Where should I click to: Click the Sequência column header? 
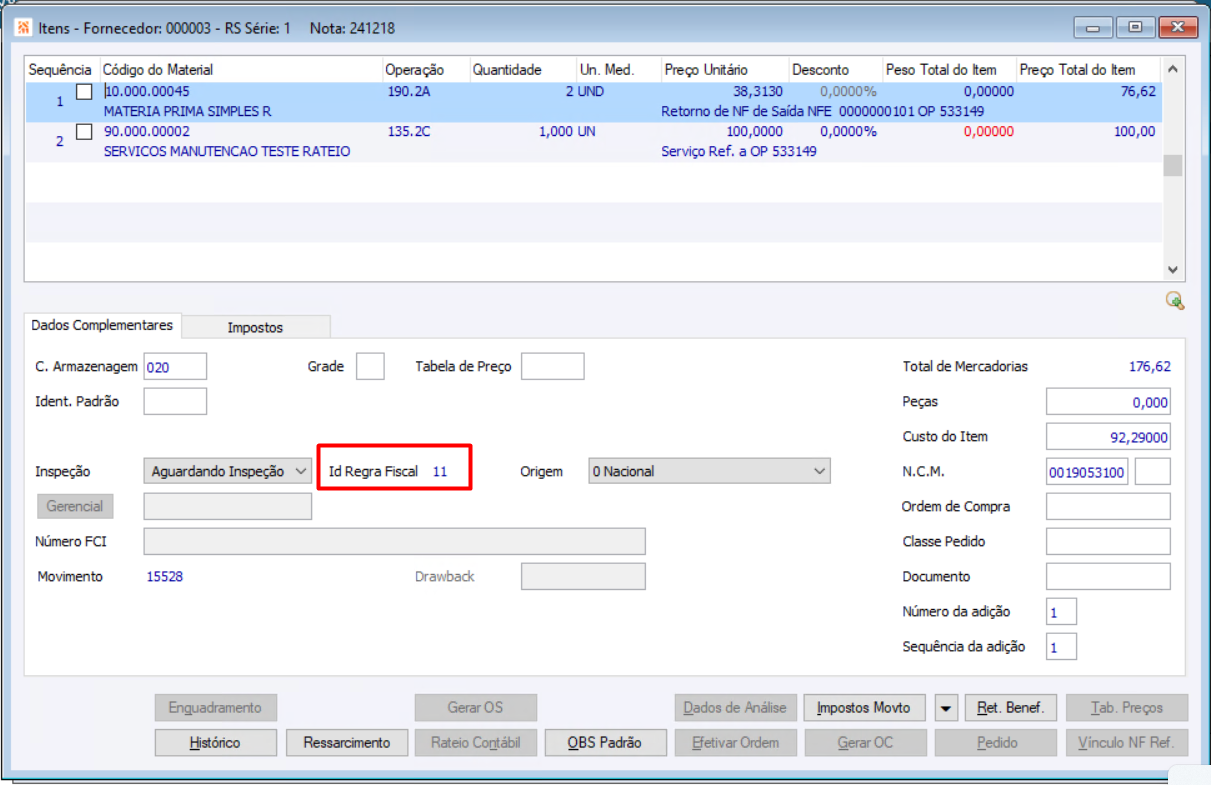coord(61,70)
